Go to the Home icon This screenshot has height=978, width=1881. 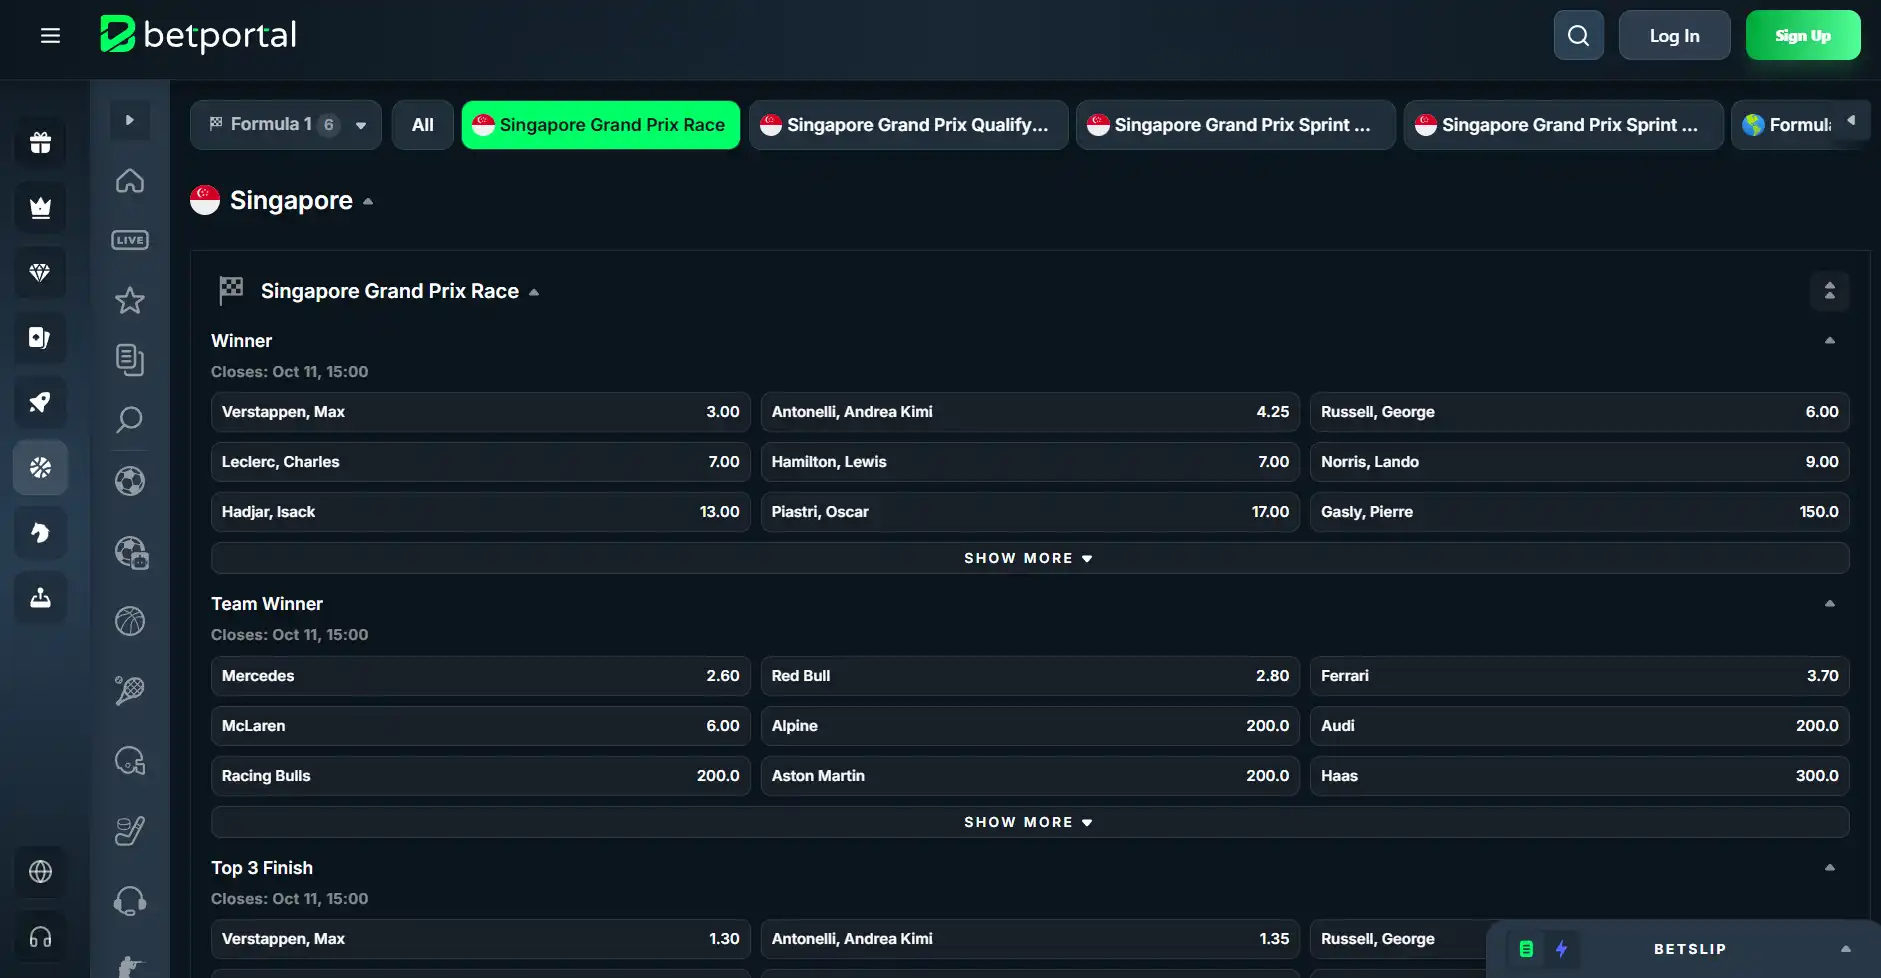(130, 181)
